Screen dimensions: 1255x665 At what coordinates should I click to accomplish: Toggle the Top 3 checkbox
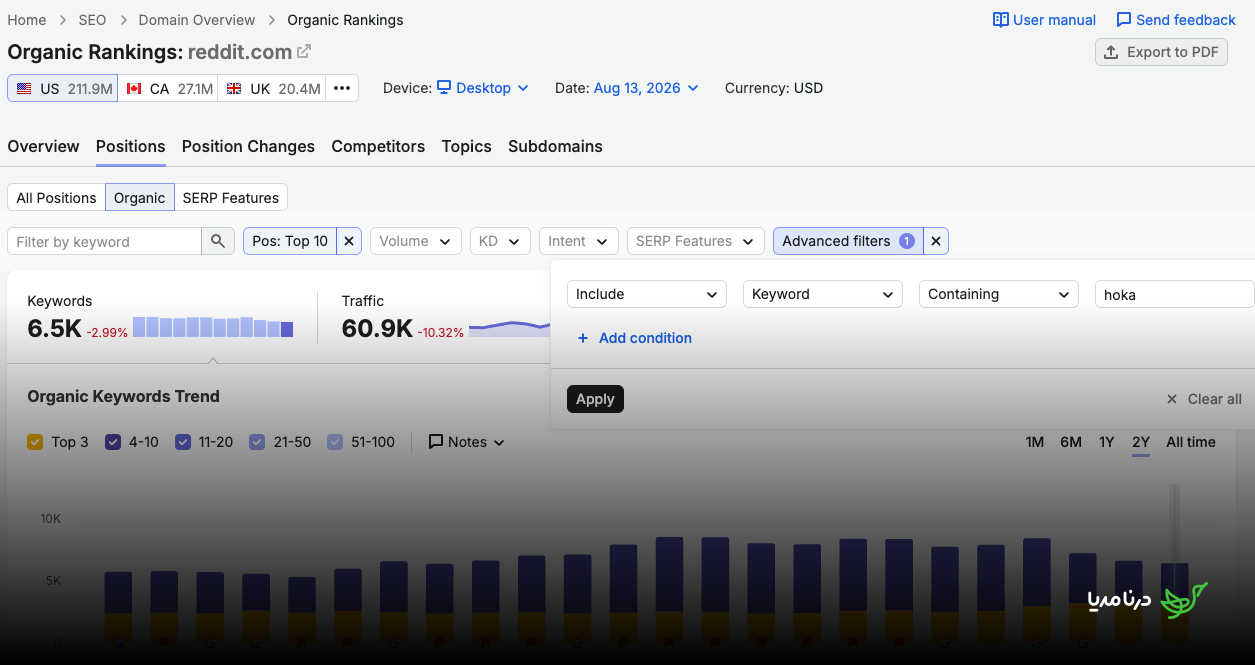click(x=35, y=442)
